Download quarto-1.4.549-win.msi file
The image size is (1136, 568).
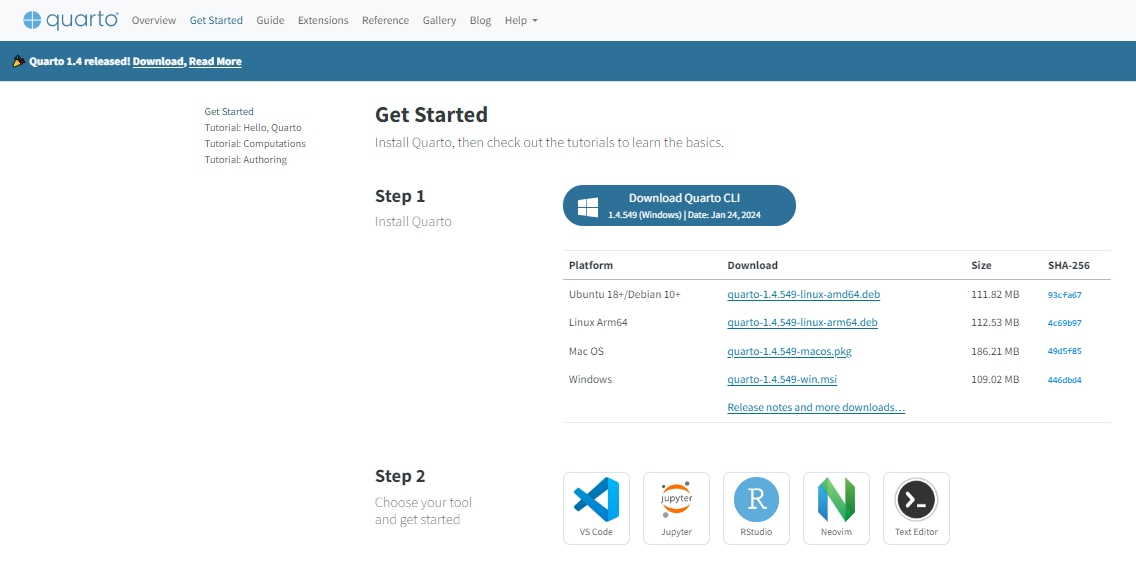coord(782,380)
